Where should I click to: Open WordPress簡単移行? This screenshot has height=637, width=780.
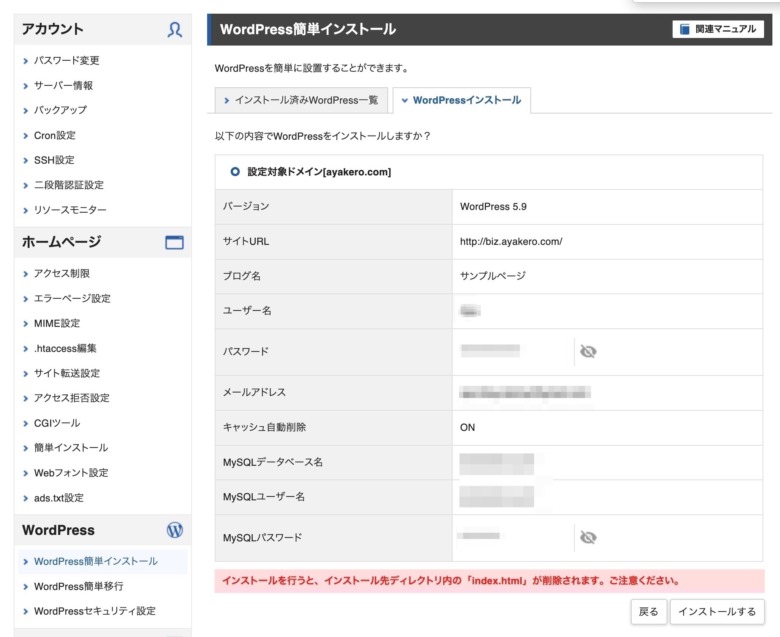pos(79,586)
